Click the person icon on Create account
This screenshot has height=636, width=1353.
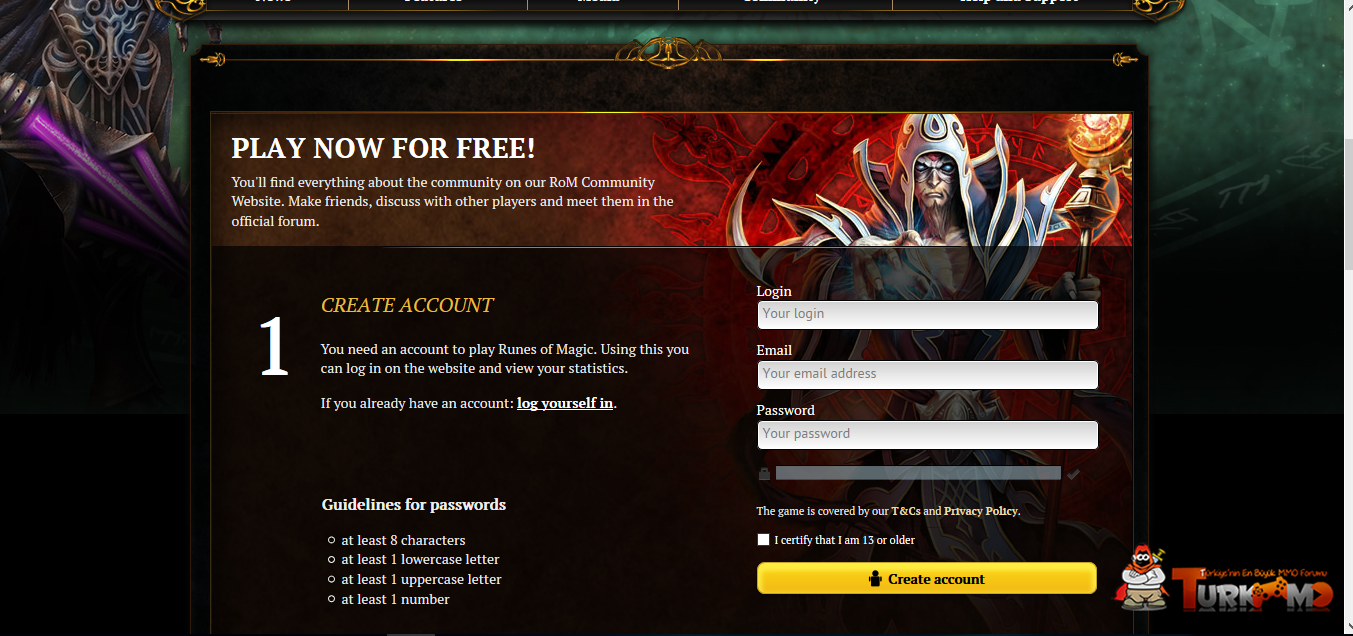tap(876, 578)
